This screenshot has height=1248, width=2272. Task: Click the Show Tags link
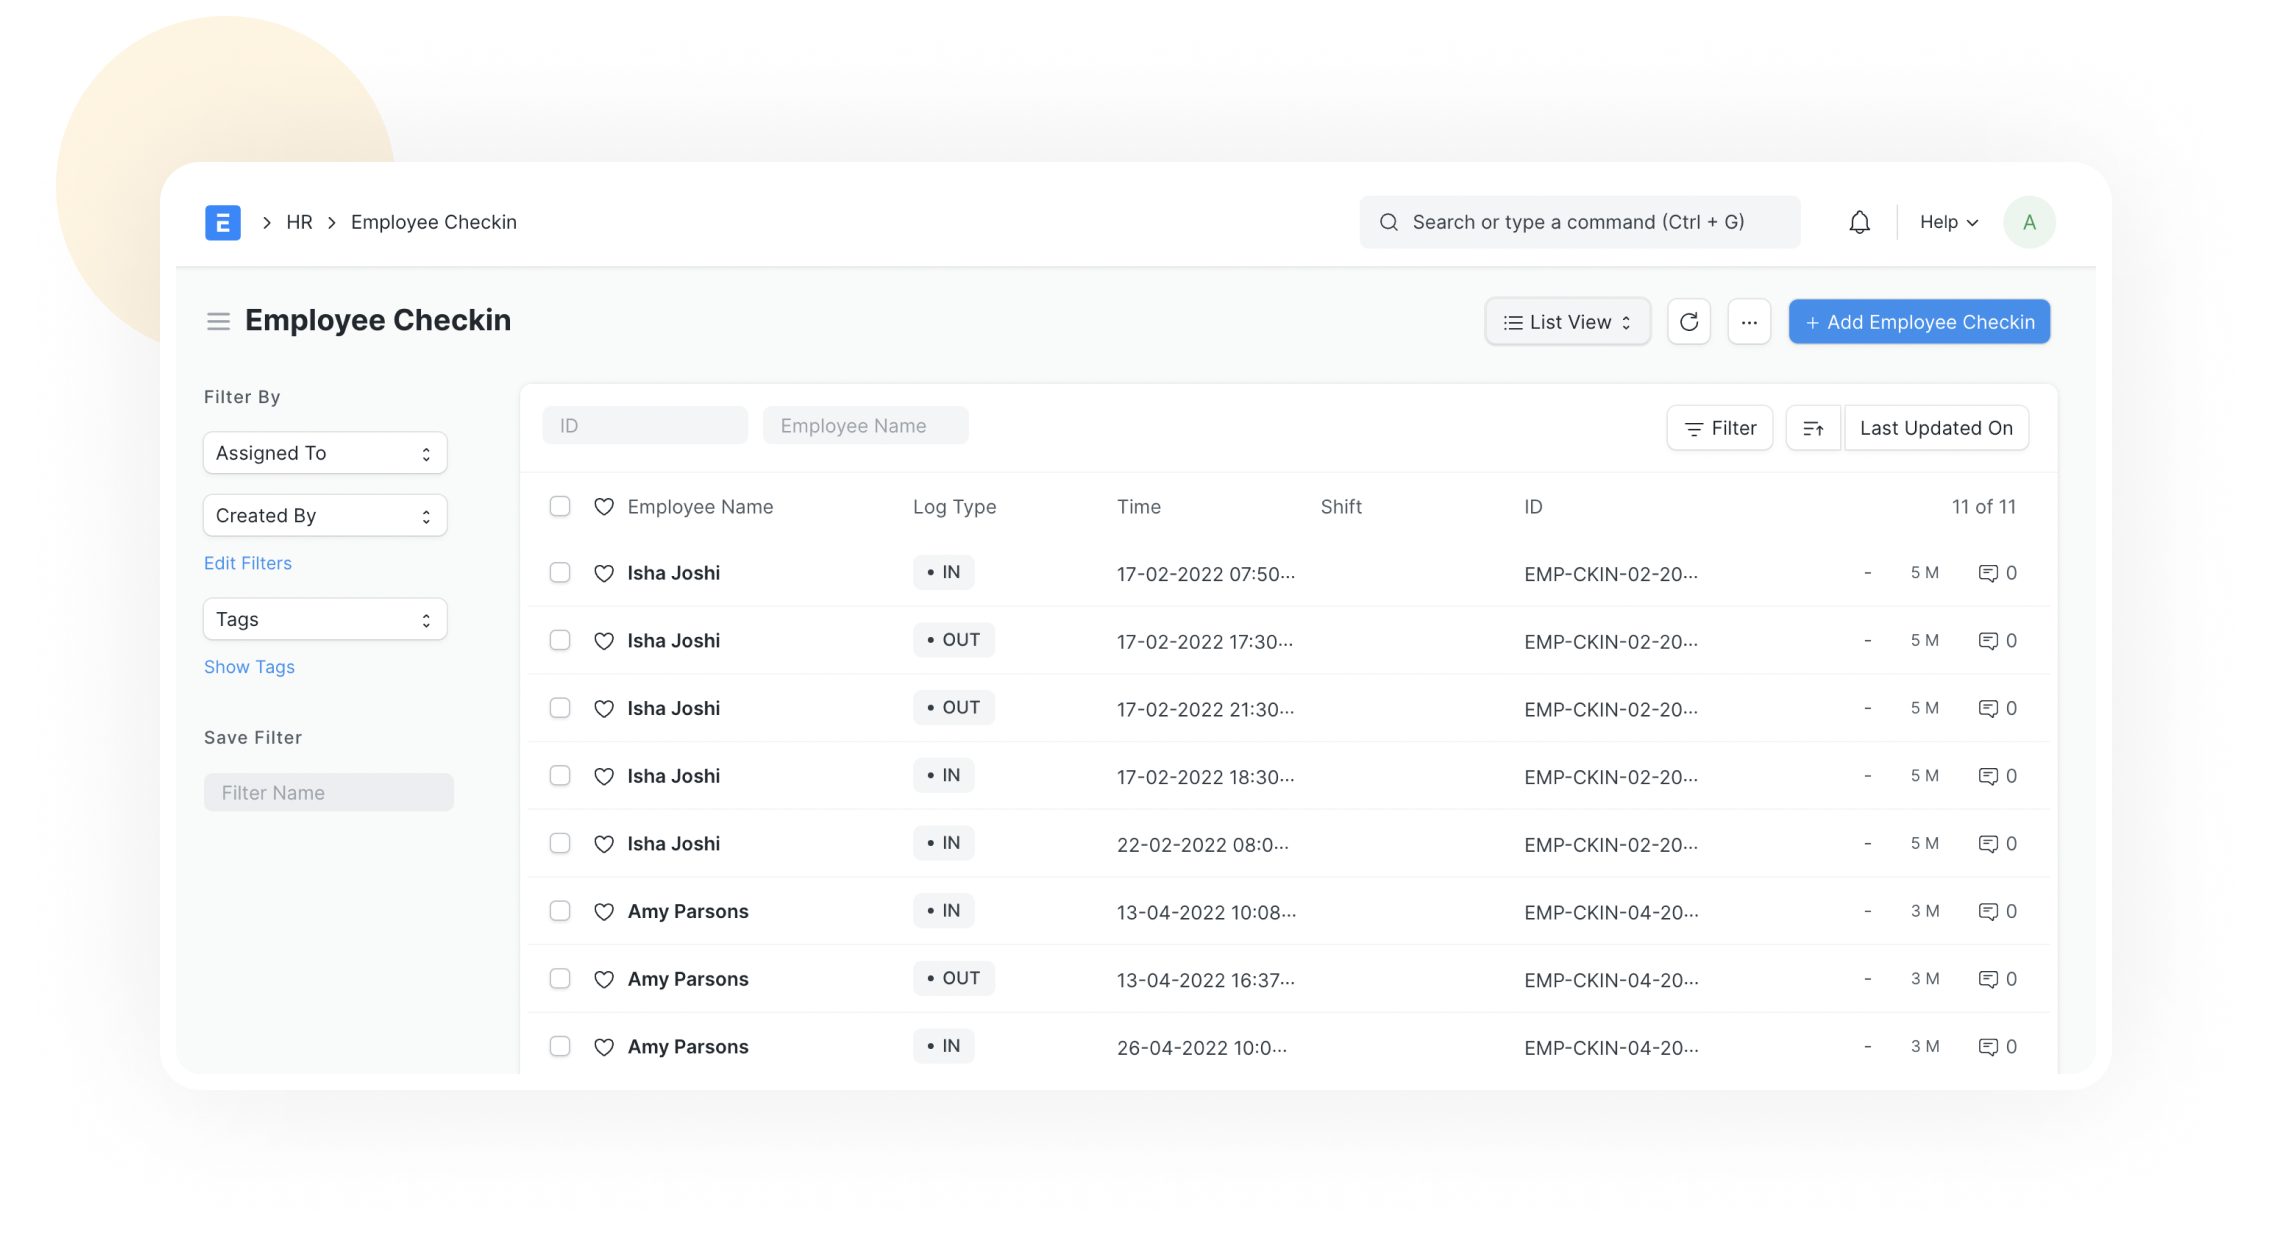click(x=249, y=667)
